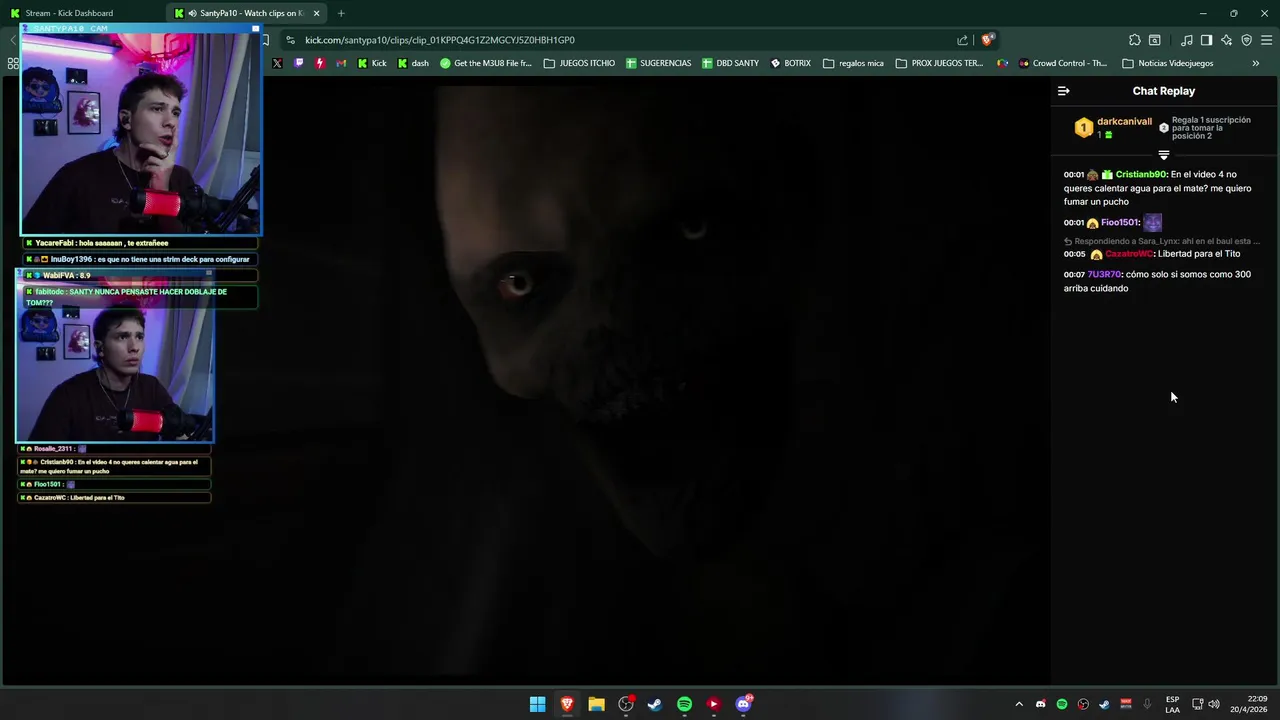Screen dimensions: 1280x720
Task: Click username 7U3R70 in chat replay
Action: pos(1104,274)
